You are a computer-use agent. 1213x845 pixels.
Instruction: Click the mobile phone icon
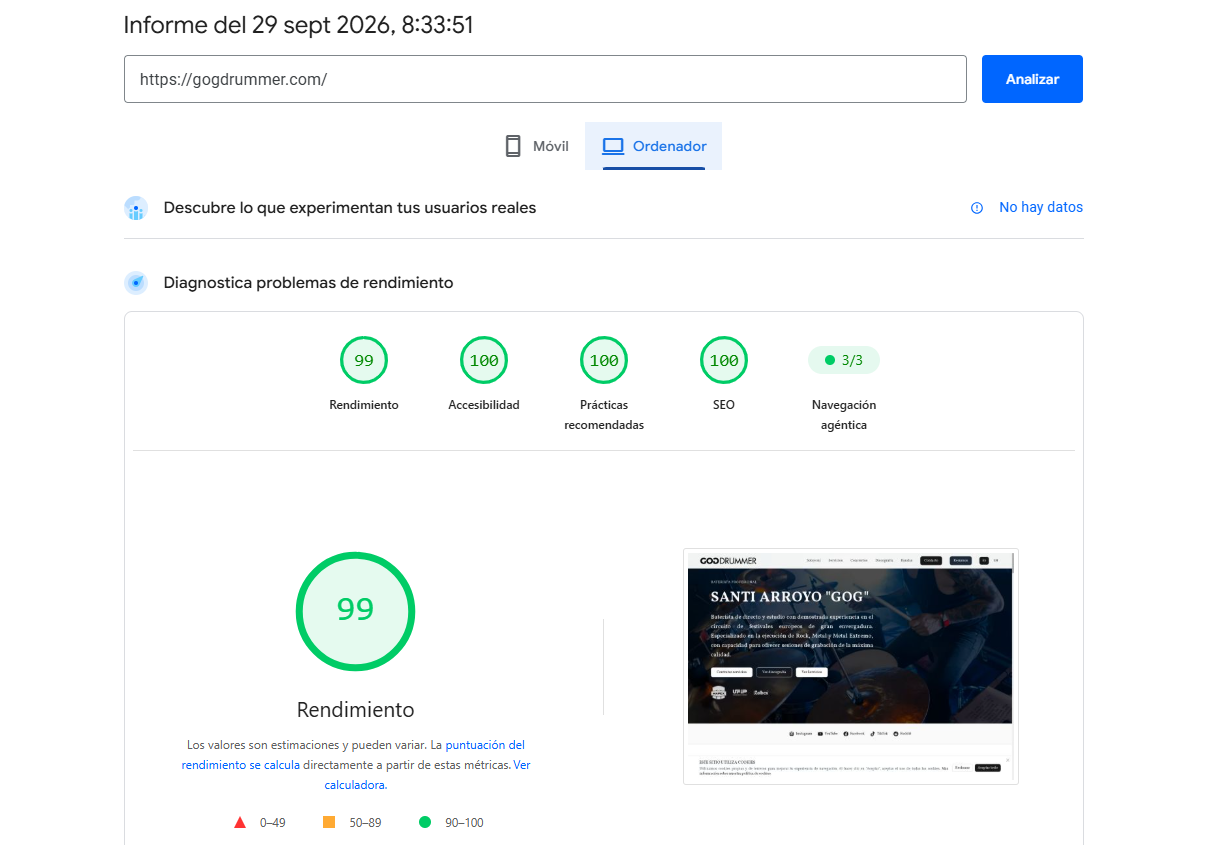(513, 146)
